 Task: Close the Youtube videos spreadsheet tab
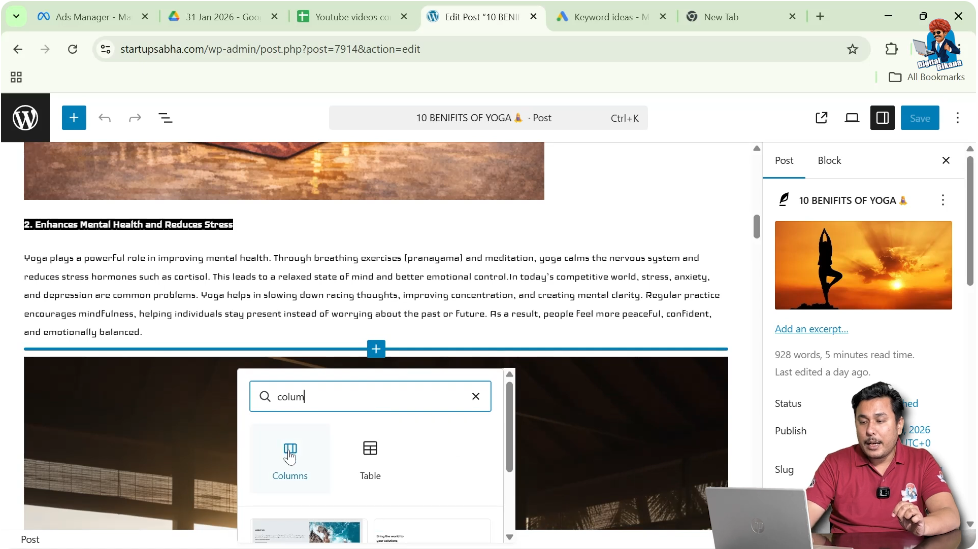pos(404,17)
